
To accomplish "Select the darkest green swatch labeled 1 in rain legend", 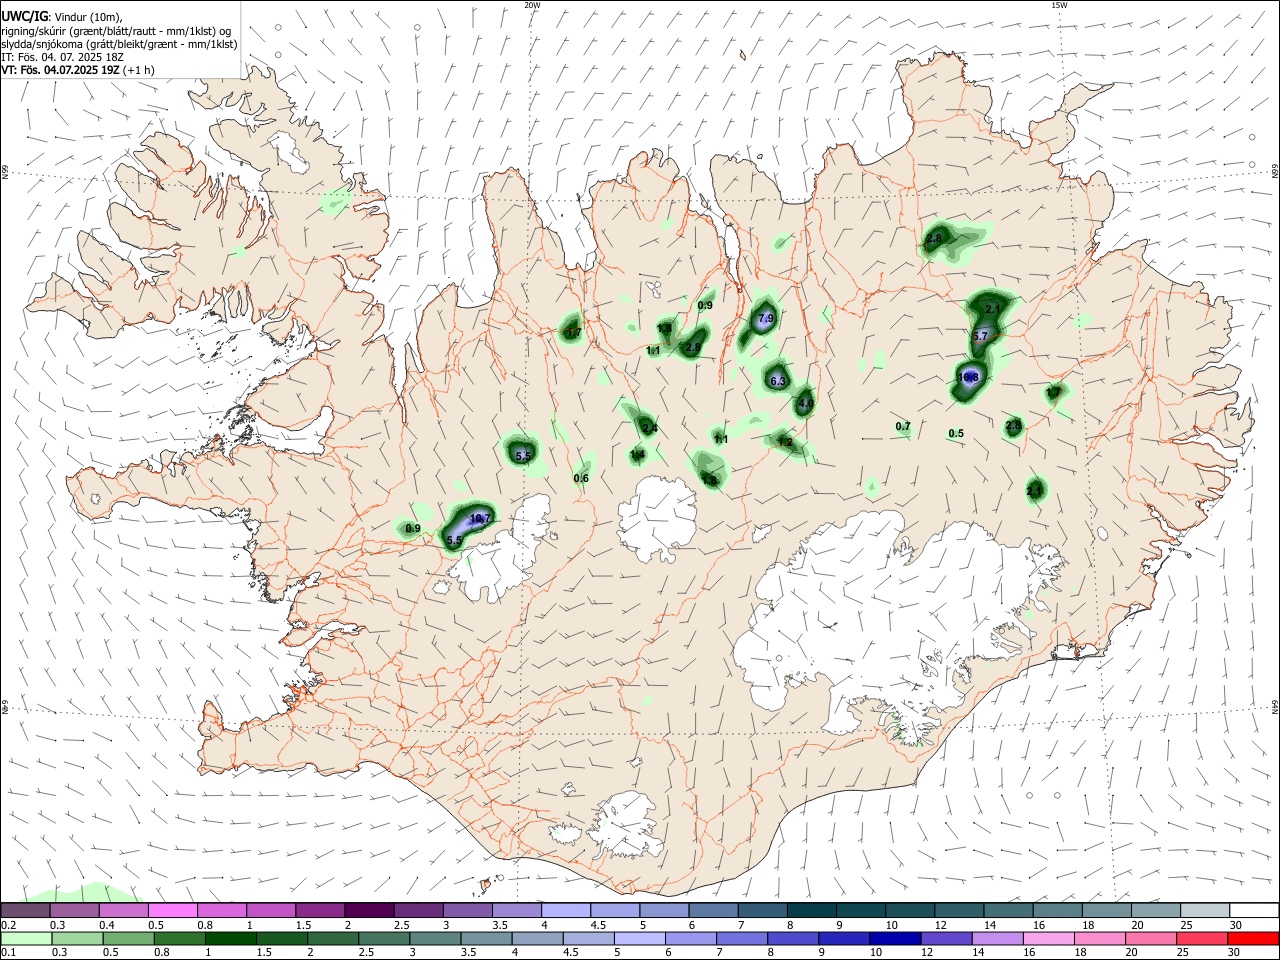I will (x=230, y=939).
